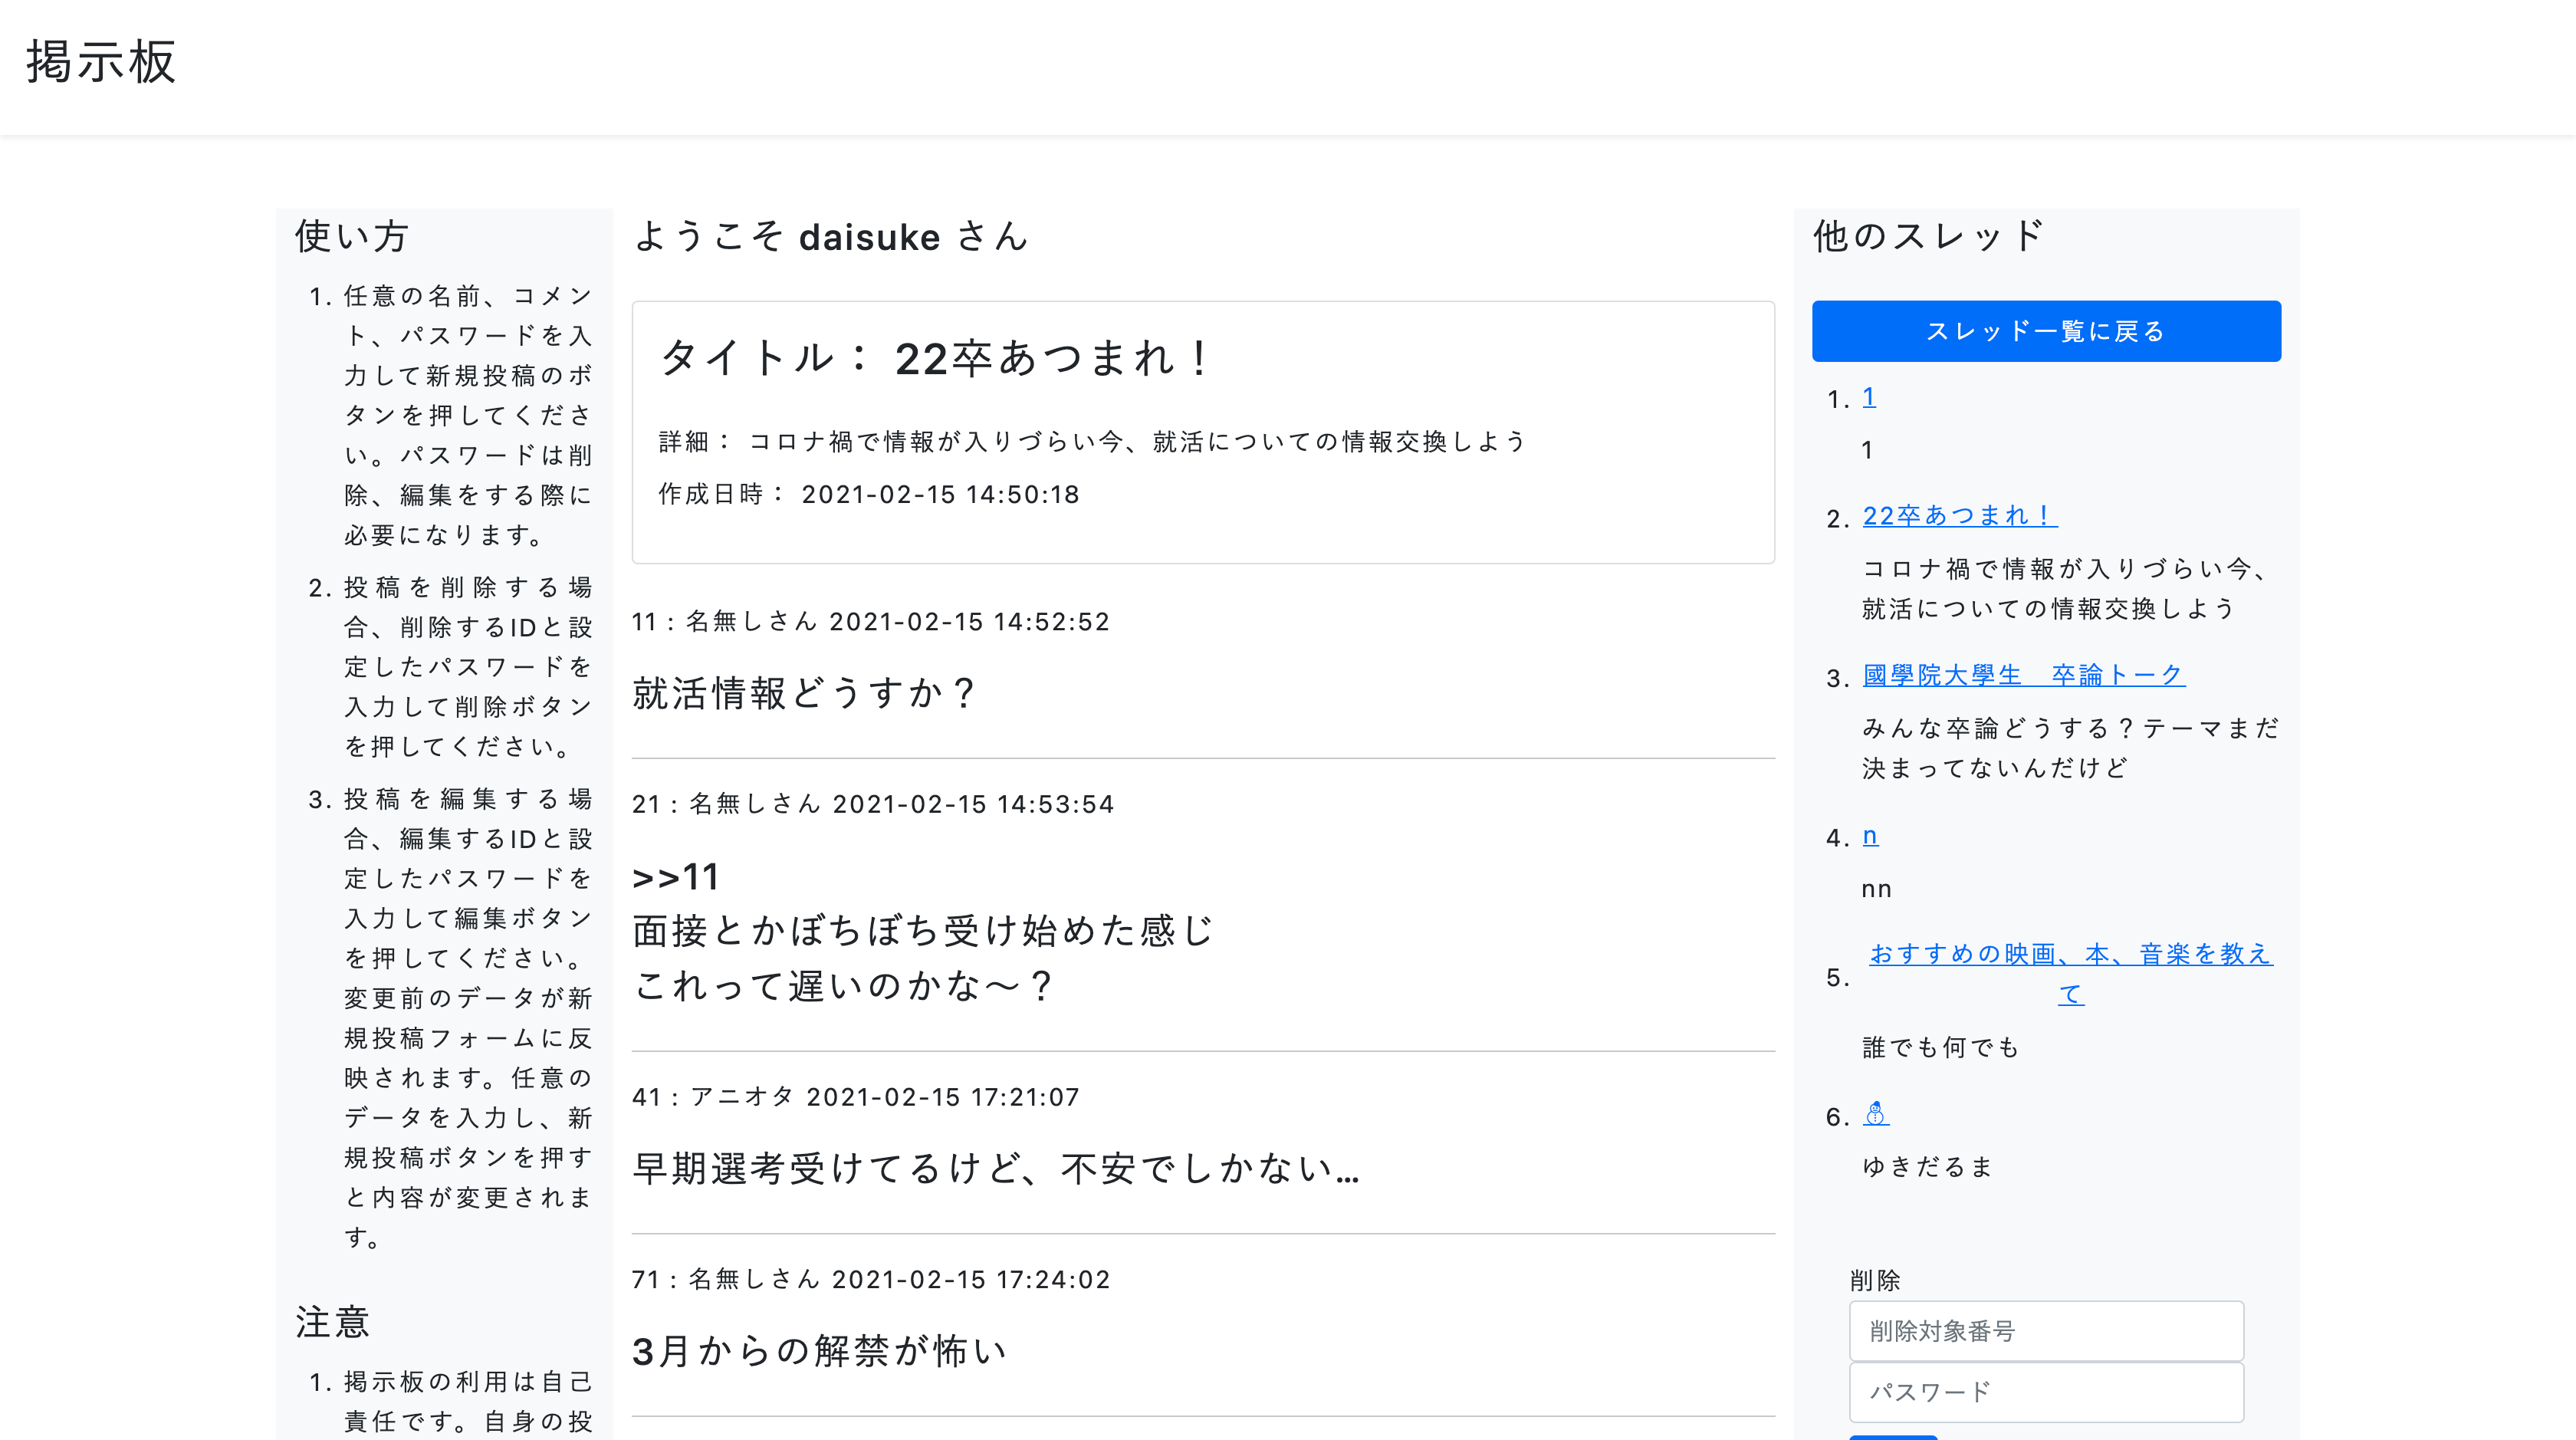Click the スレッド一覧に戻る button

tap(2045, 331)
